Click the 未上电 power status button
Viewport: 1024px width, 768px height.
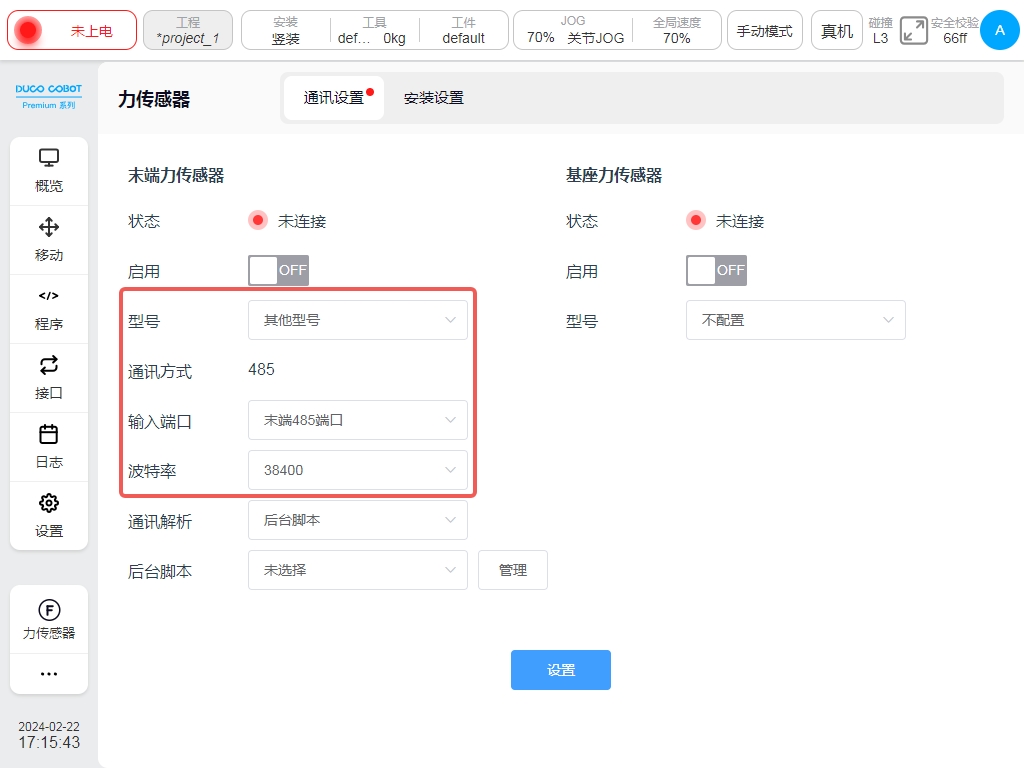click(x=71, y=31)
